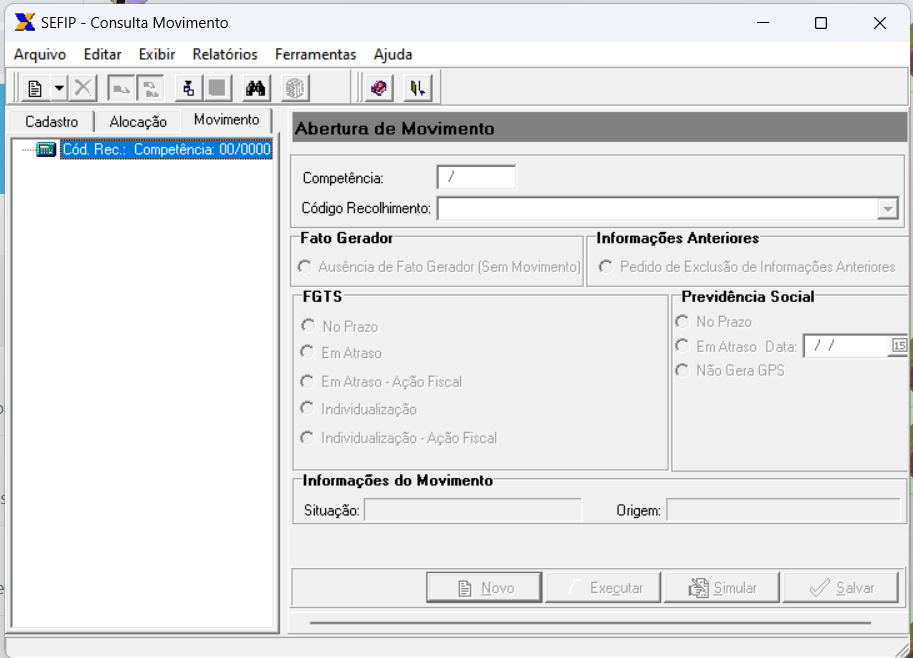This screenshot has height=658, width=913.
Task: Click the calculator icon in the tree
Action: point(46,149)
